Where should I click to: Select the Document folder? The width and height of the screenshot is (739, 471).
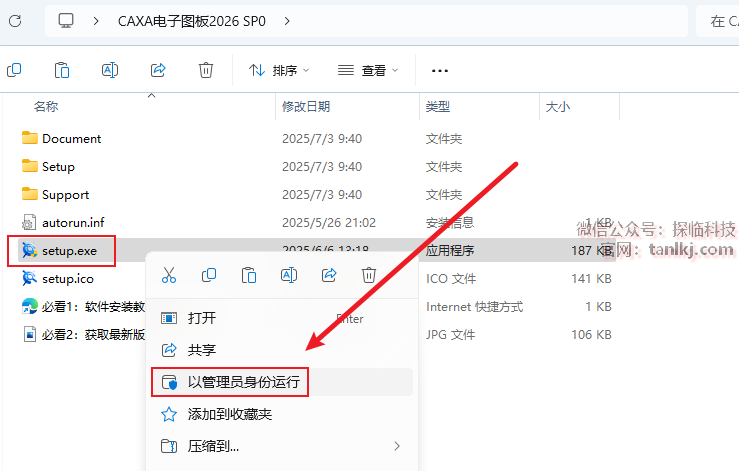pyautogui.click(x=72, y=139)
